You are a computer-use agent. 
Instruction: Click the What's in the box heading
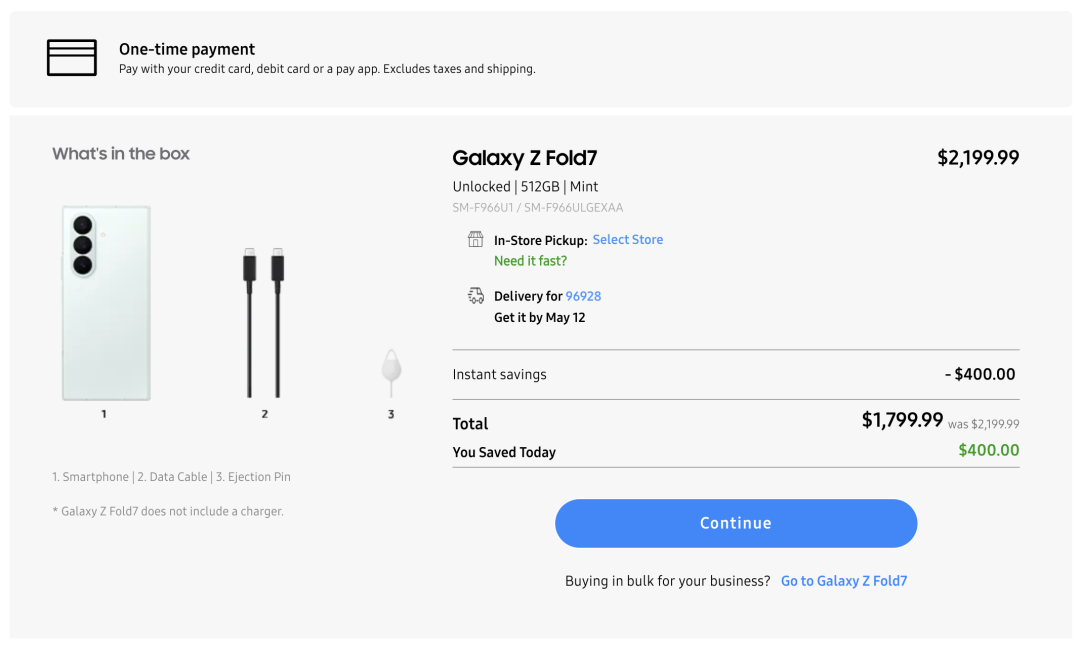(x=121, y=154)
